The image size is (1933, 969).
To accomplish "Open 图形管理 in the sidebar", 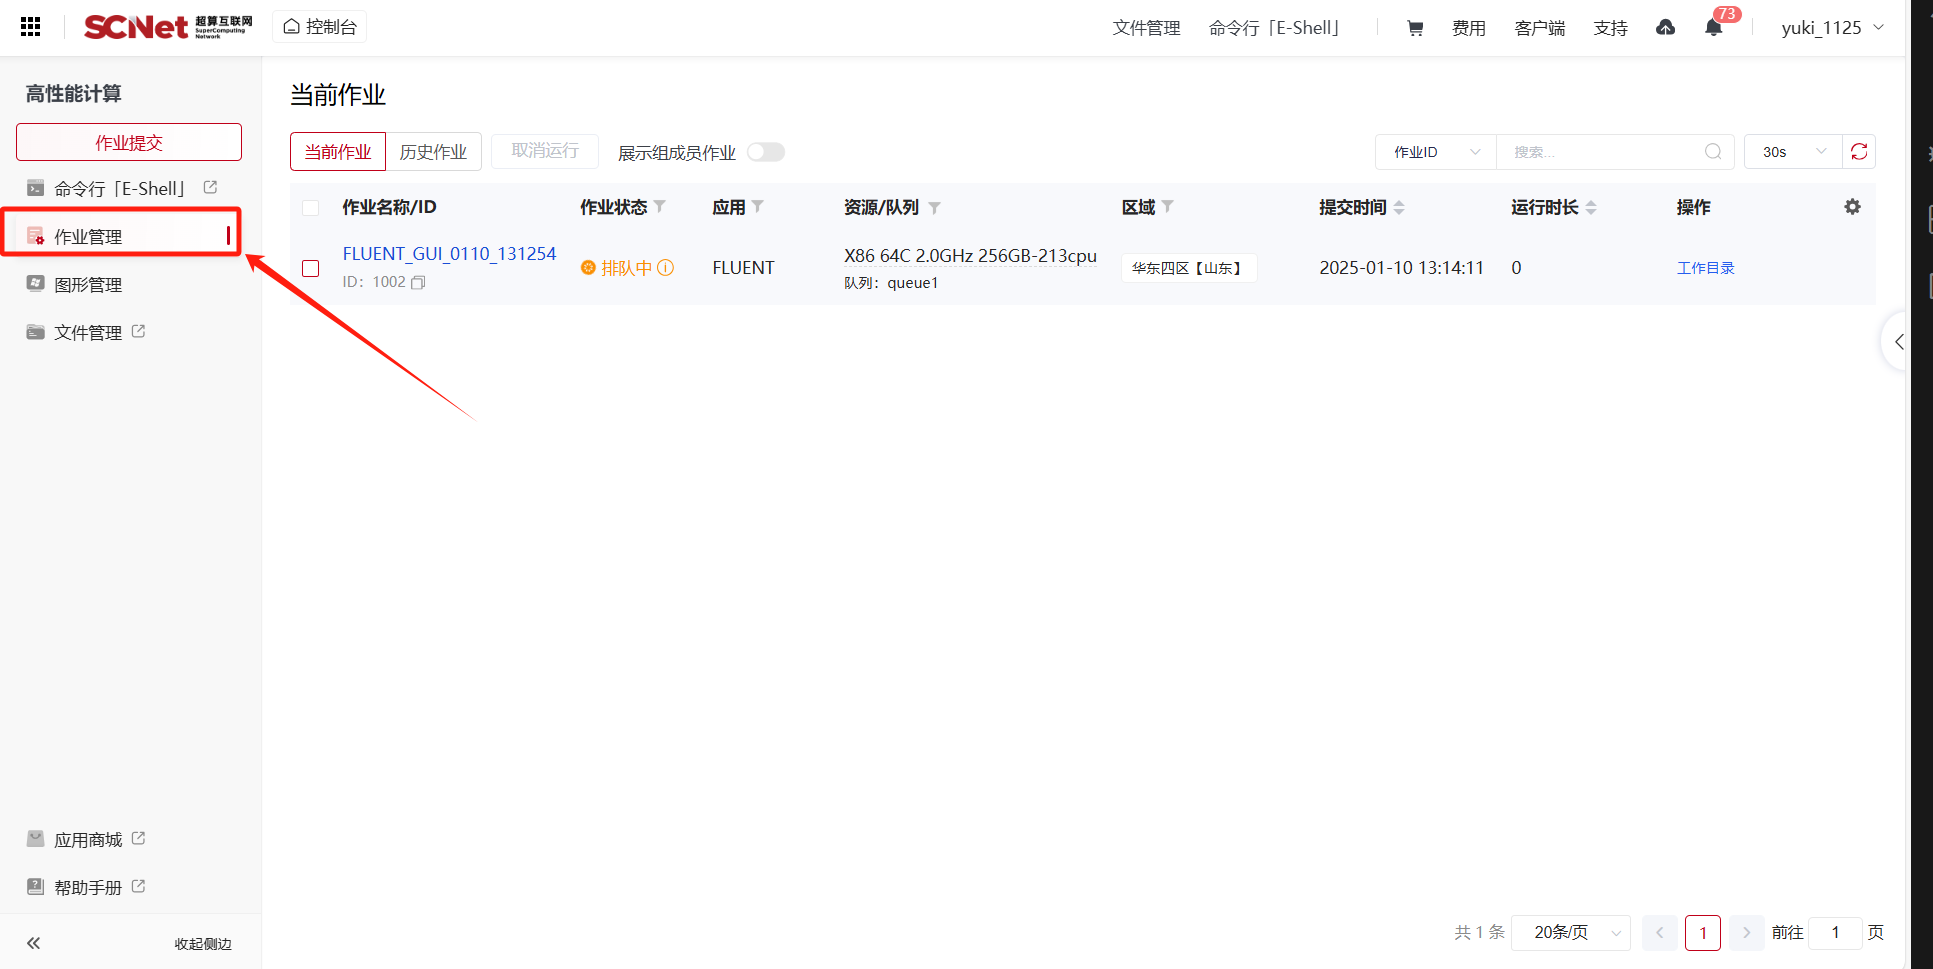I will (x=88, y=285).
